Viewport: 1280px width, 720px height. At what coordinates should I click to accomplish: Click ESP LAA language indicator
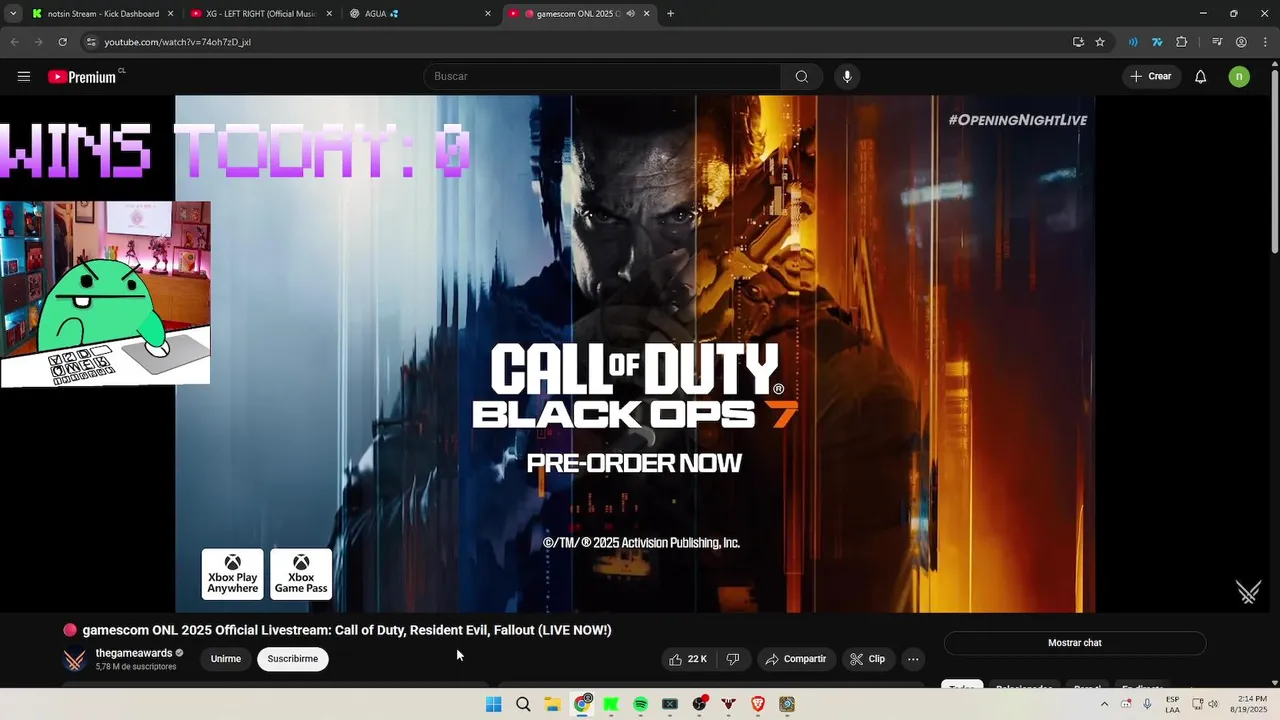point(1172,704)
